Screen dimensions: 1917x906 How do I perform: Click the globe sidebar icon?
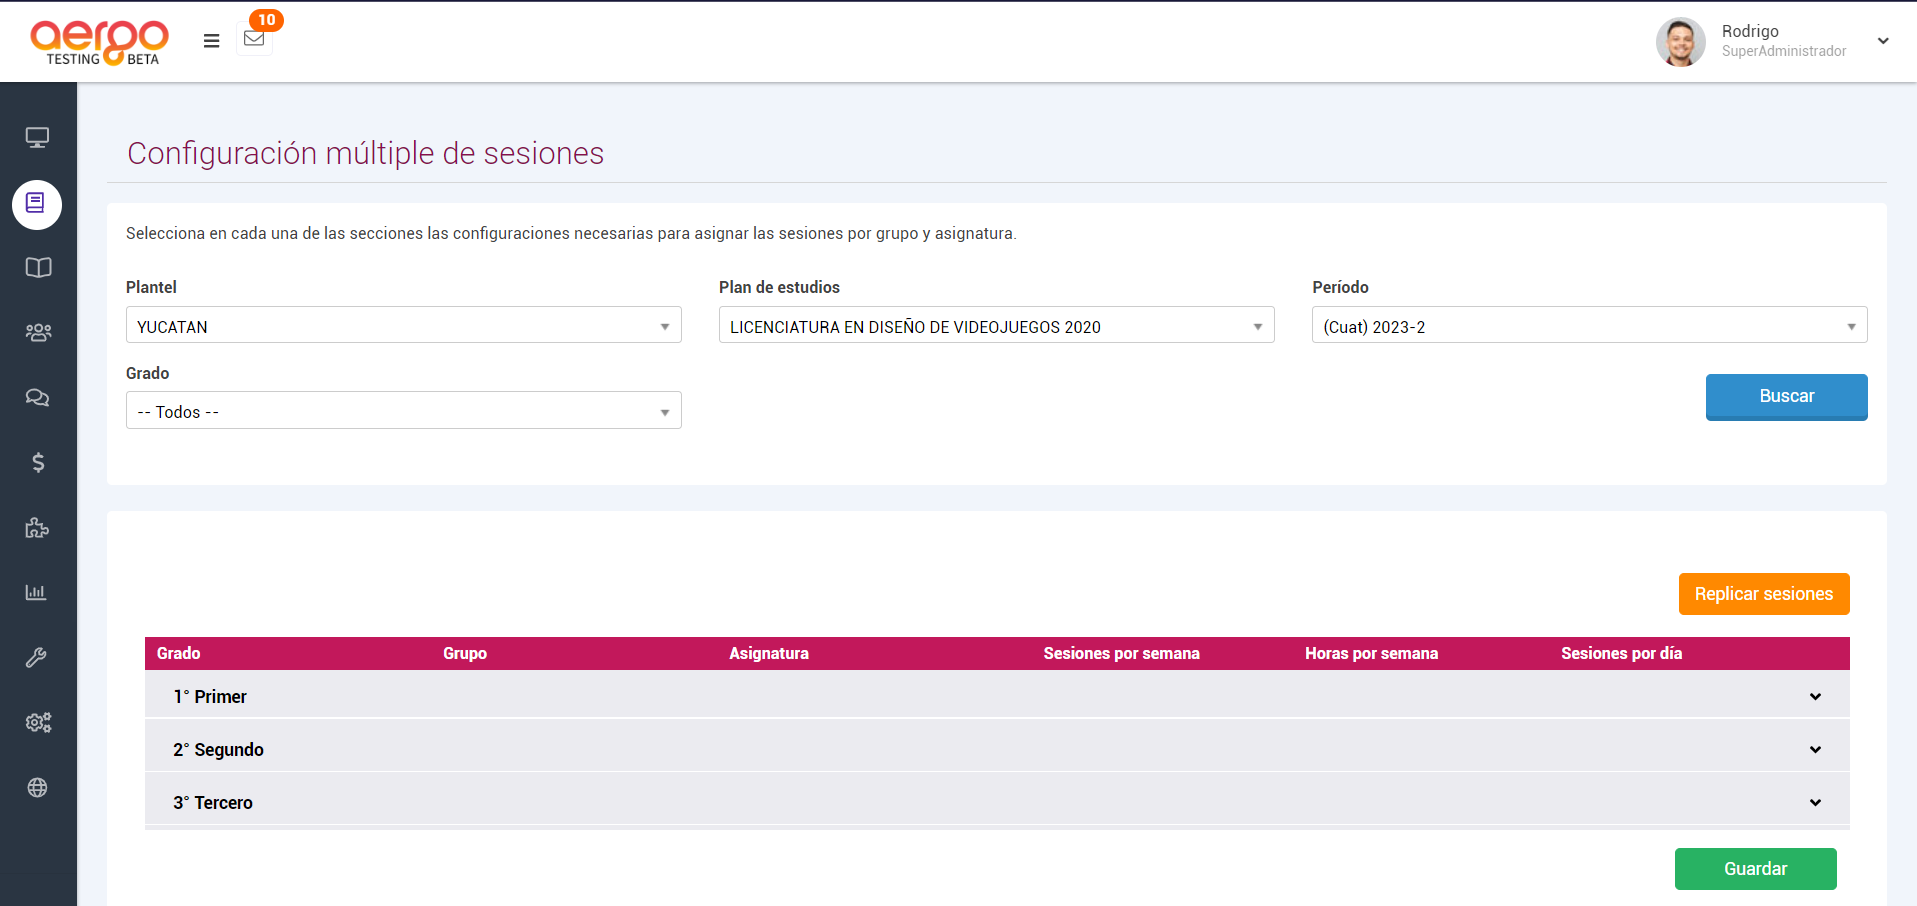pos(37,788)
